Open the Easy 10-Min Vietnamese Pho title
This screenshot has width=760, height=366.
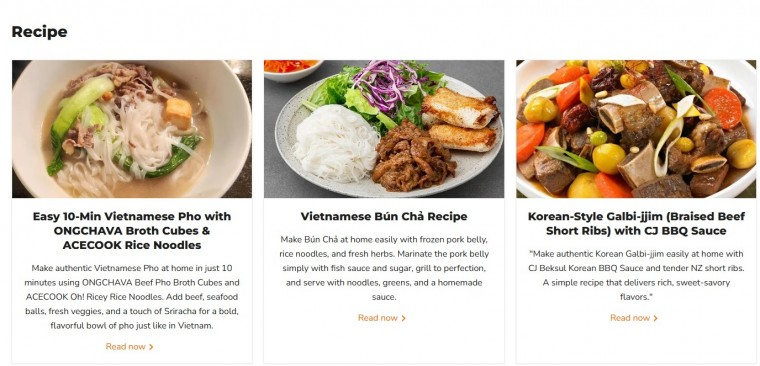[x=132, y=231]
